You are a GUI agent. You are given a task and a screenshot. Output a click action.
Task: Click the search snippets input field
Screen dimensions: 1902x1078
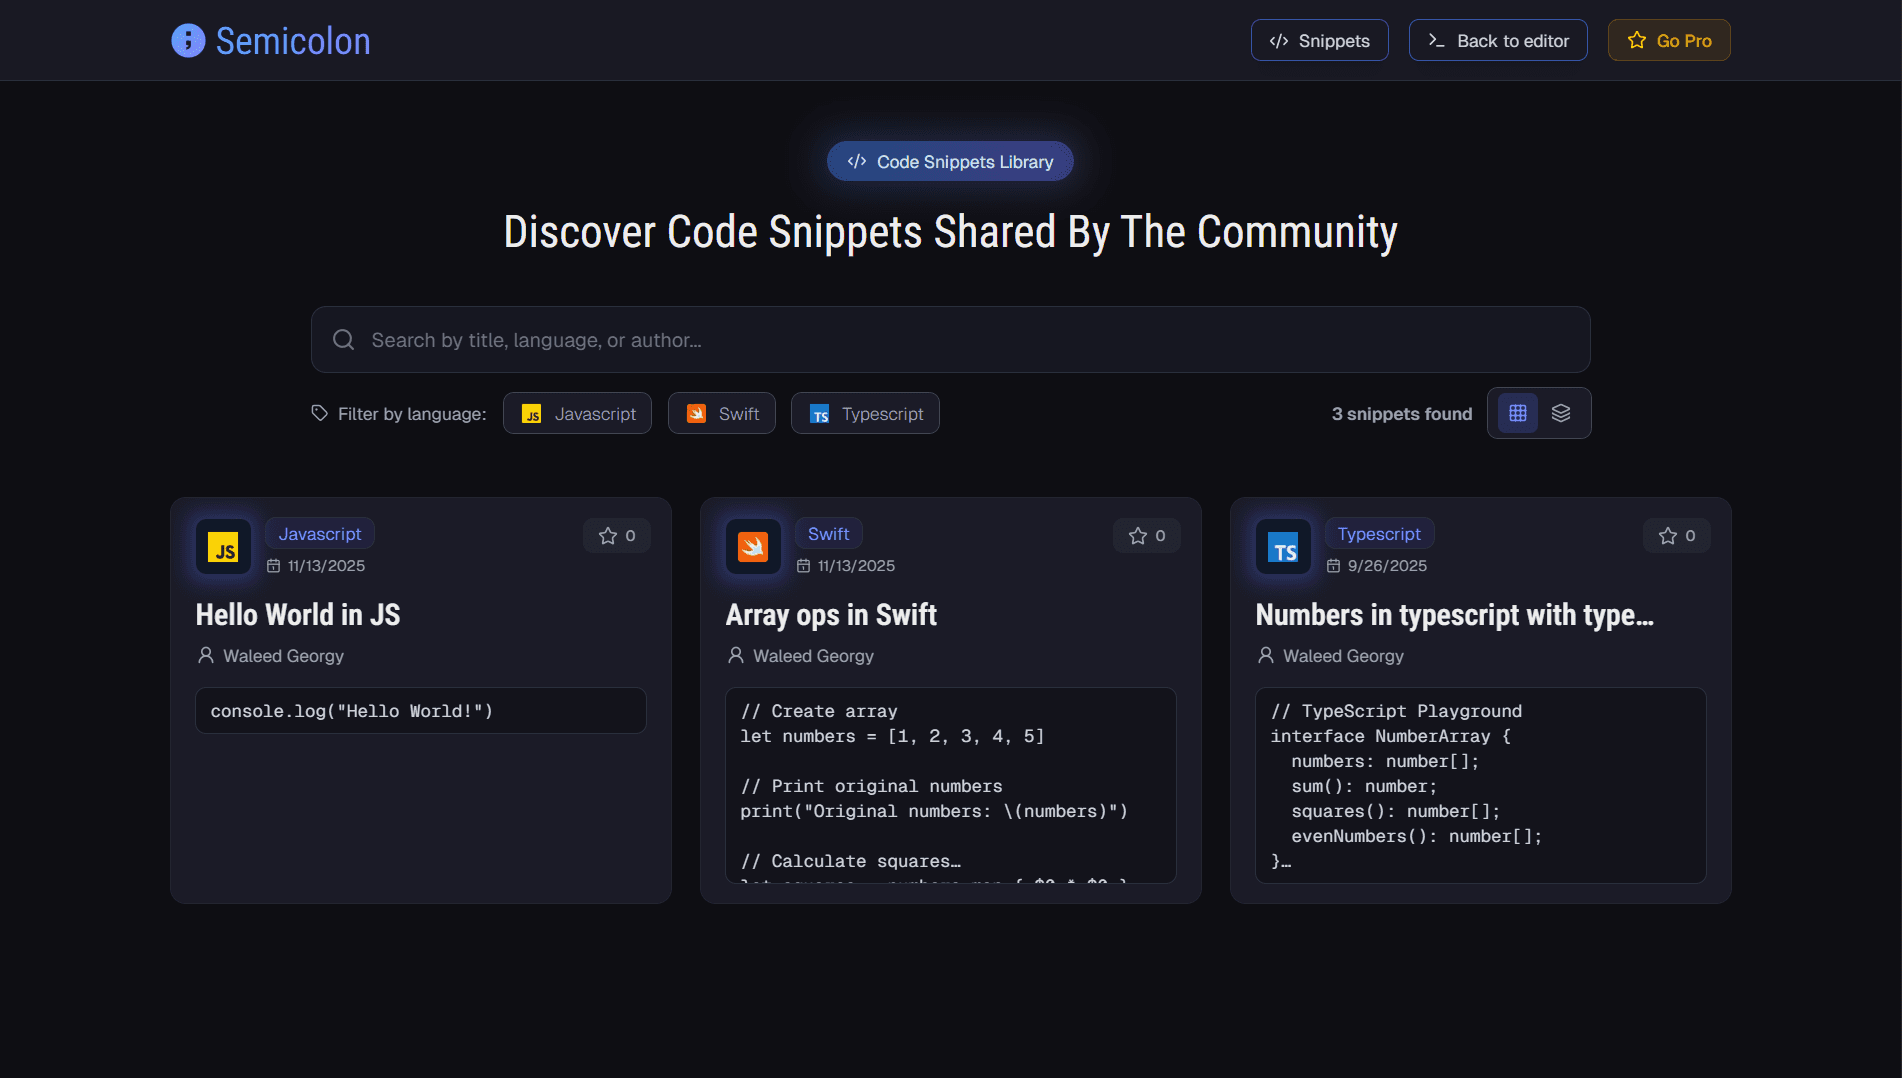950,339
